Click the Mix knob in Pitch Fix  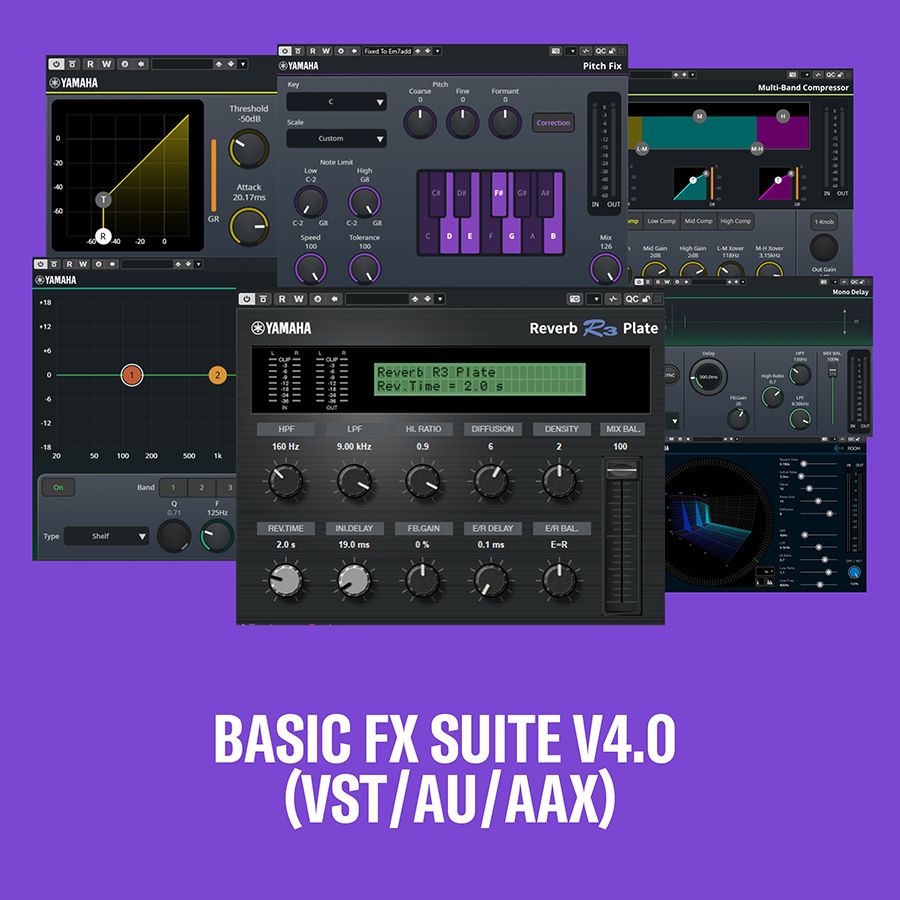click(x=606, y=269)
